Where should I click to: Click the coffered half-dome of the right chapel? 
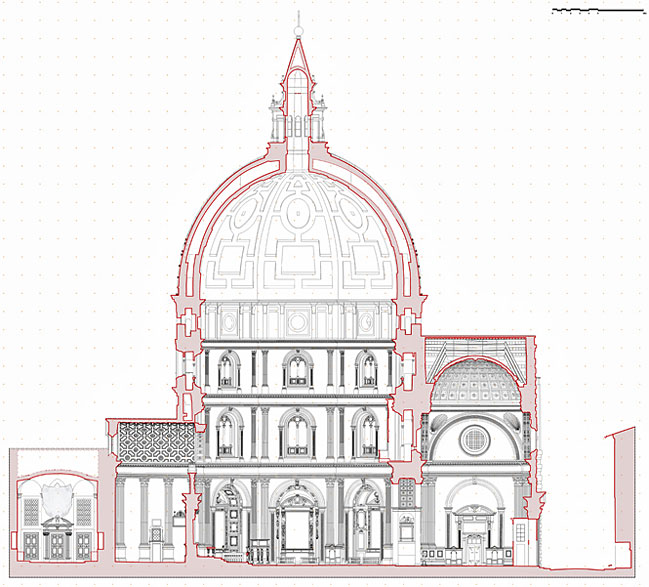click(x=474, y=381)
